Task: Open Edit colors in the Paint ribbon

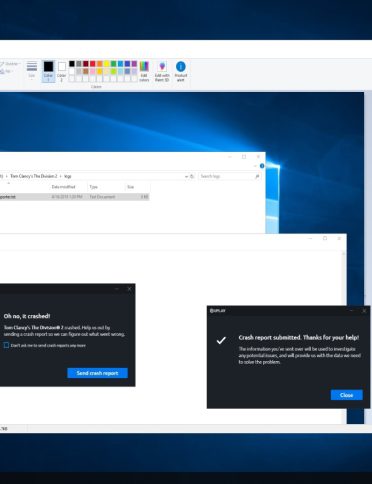Action: coord(144,71)
